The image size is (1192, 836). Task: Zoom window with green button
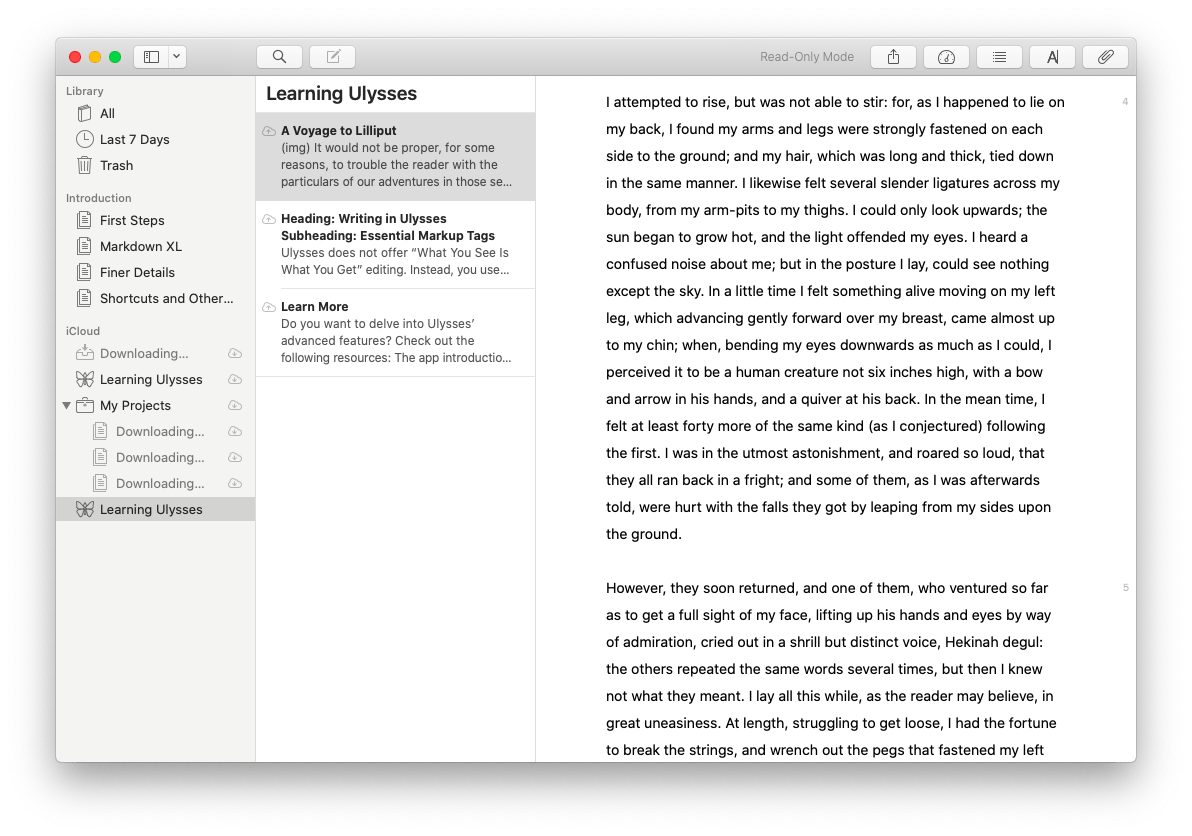(115, 57)
